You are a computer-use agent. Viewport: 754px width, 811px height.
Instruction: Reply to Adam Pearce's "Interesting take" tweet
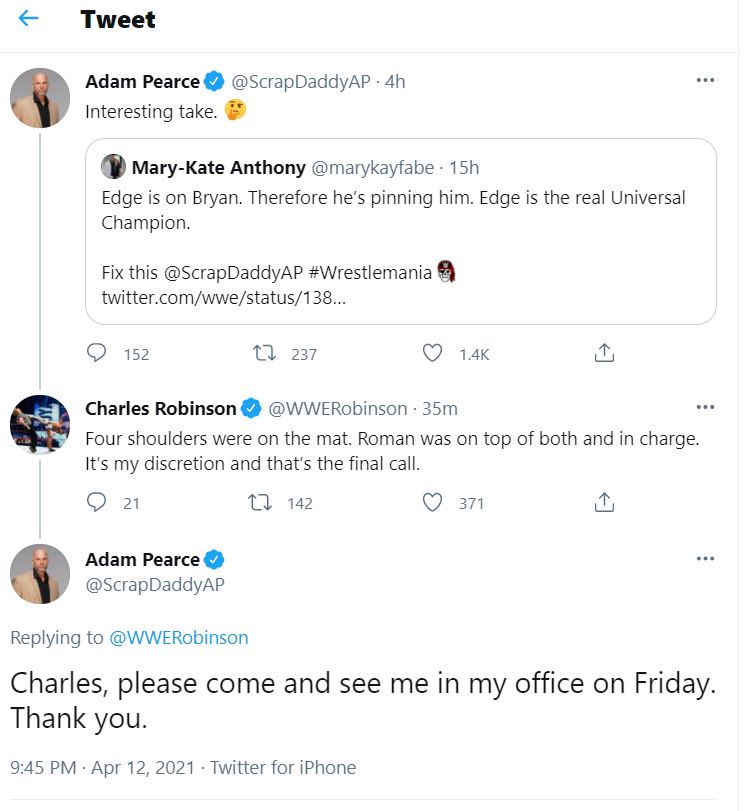click(97, 353)
